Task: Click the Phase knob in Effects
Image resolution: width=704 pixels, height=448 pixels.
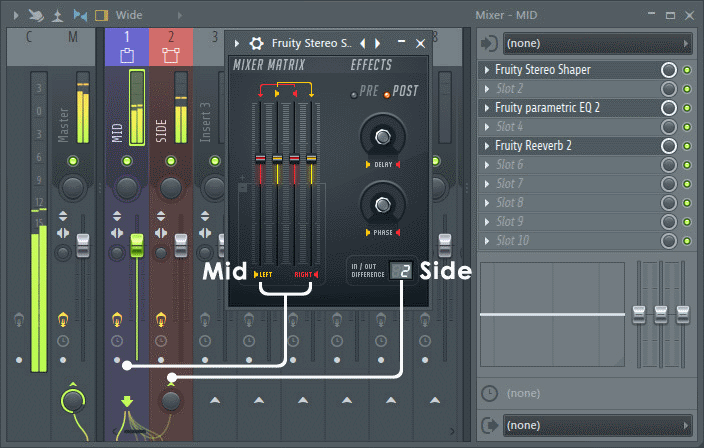Action: pos(381,205)
